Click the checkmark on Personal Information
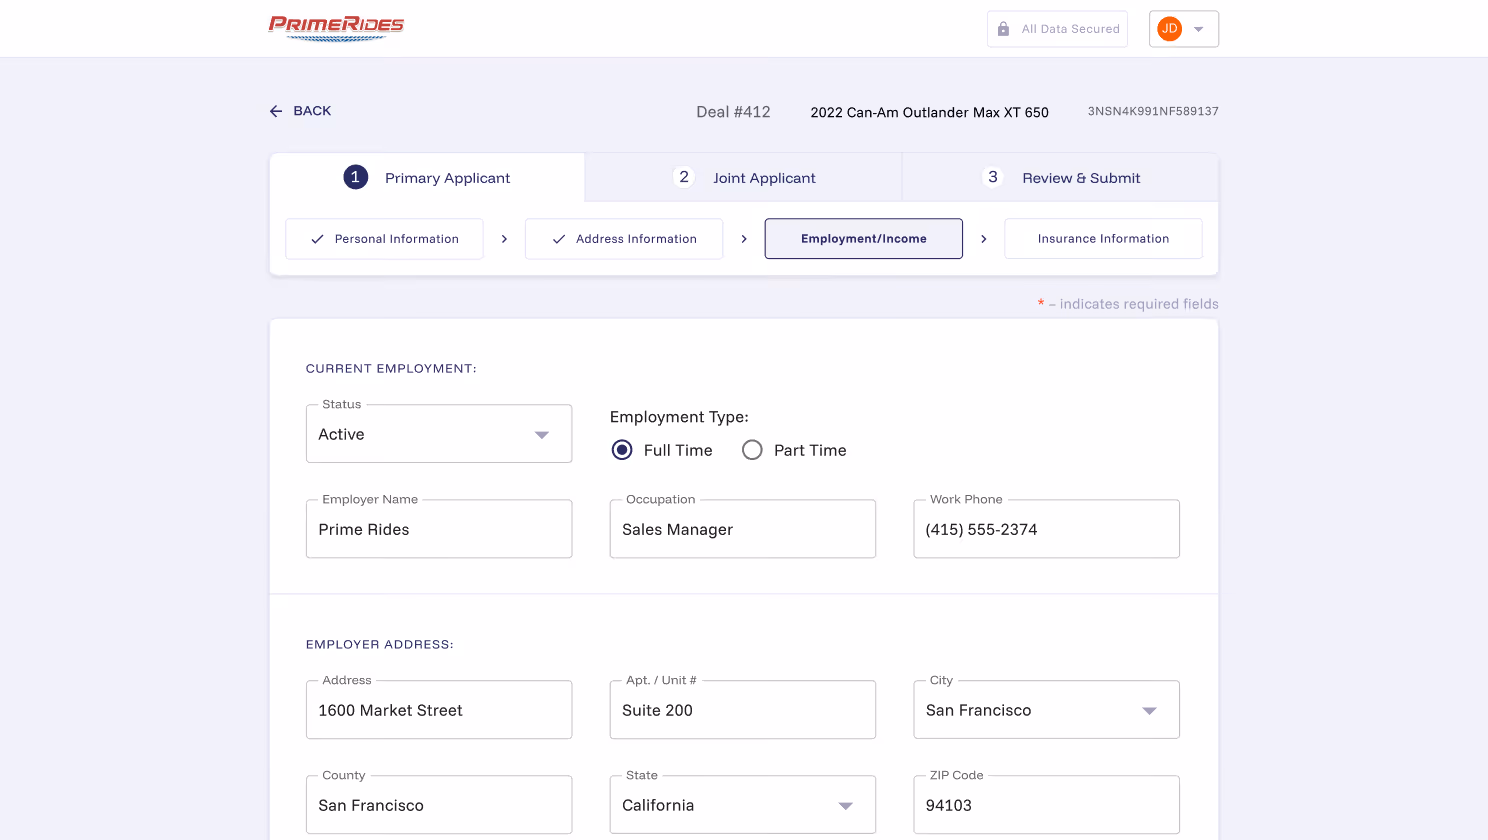The width and height of the screenshot is (1488, 840). pyautogui.click(x=317, y=239)
